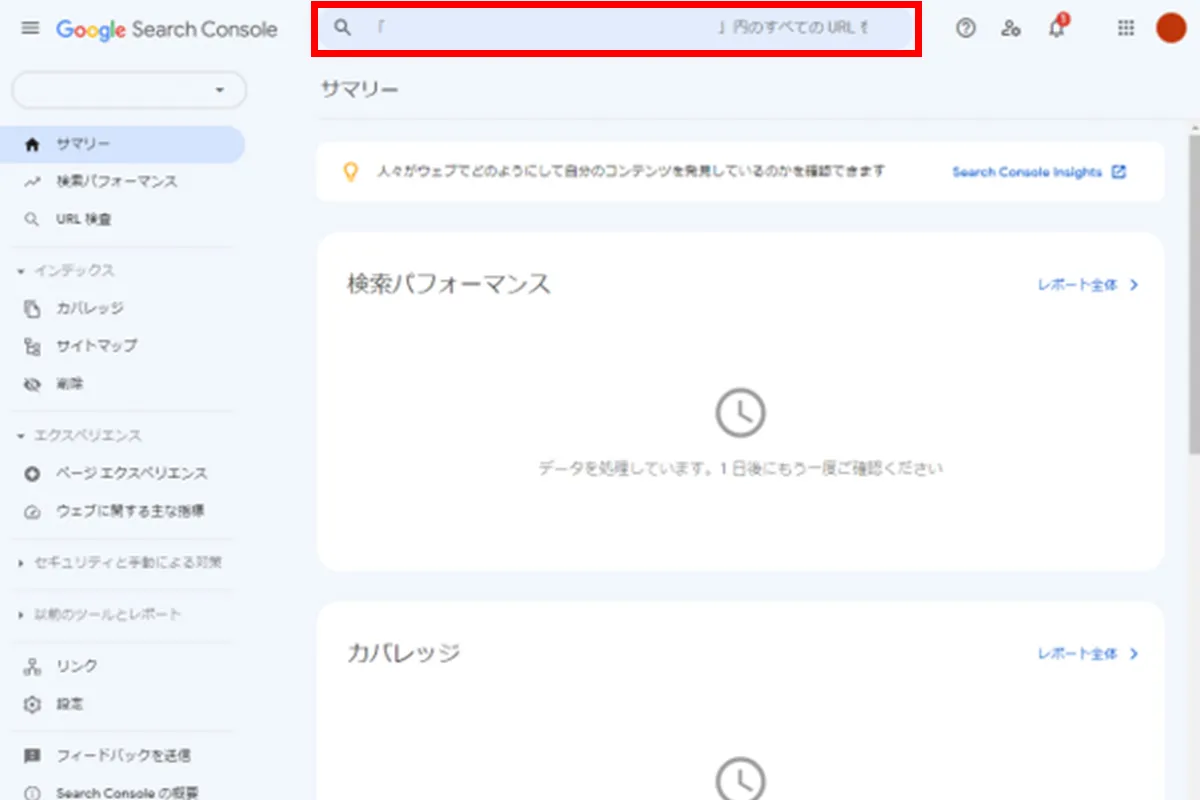Viewport: 1200px width, 800px height.
Task: Click the リンク chain icon in sidebar
Action: (32, 665)
